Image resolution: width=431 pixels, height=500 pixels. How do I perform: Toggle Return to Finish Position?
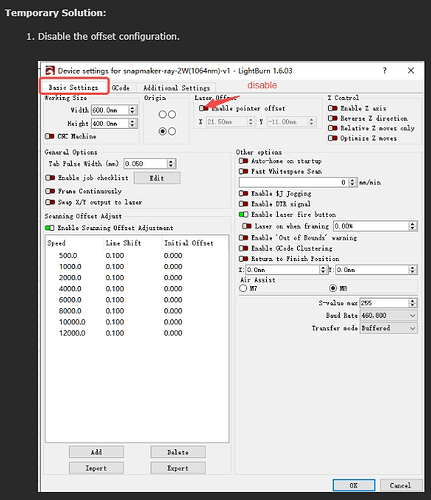(x=244, y=259)
